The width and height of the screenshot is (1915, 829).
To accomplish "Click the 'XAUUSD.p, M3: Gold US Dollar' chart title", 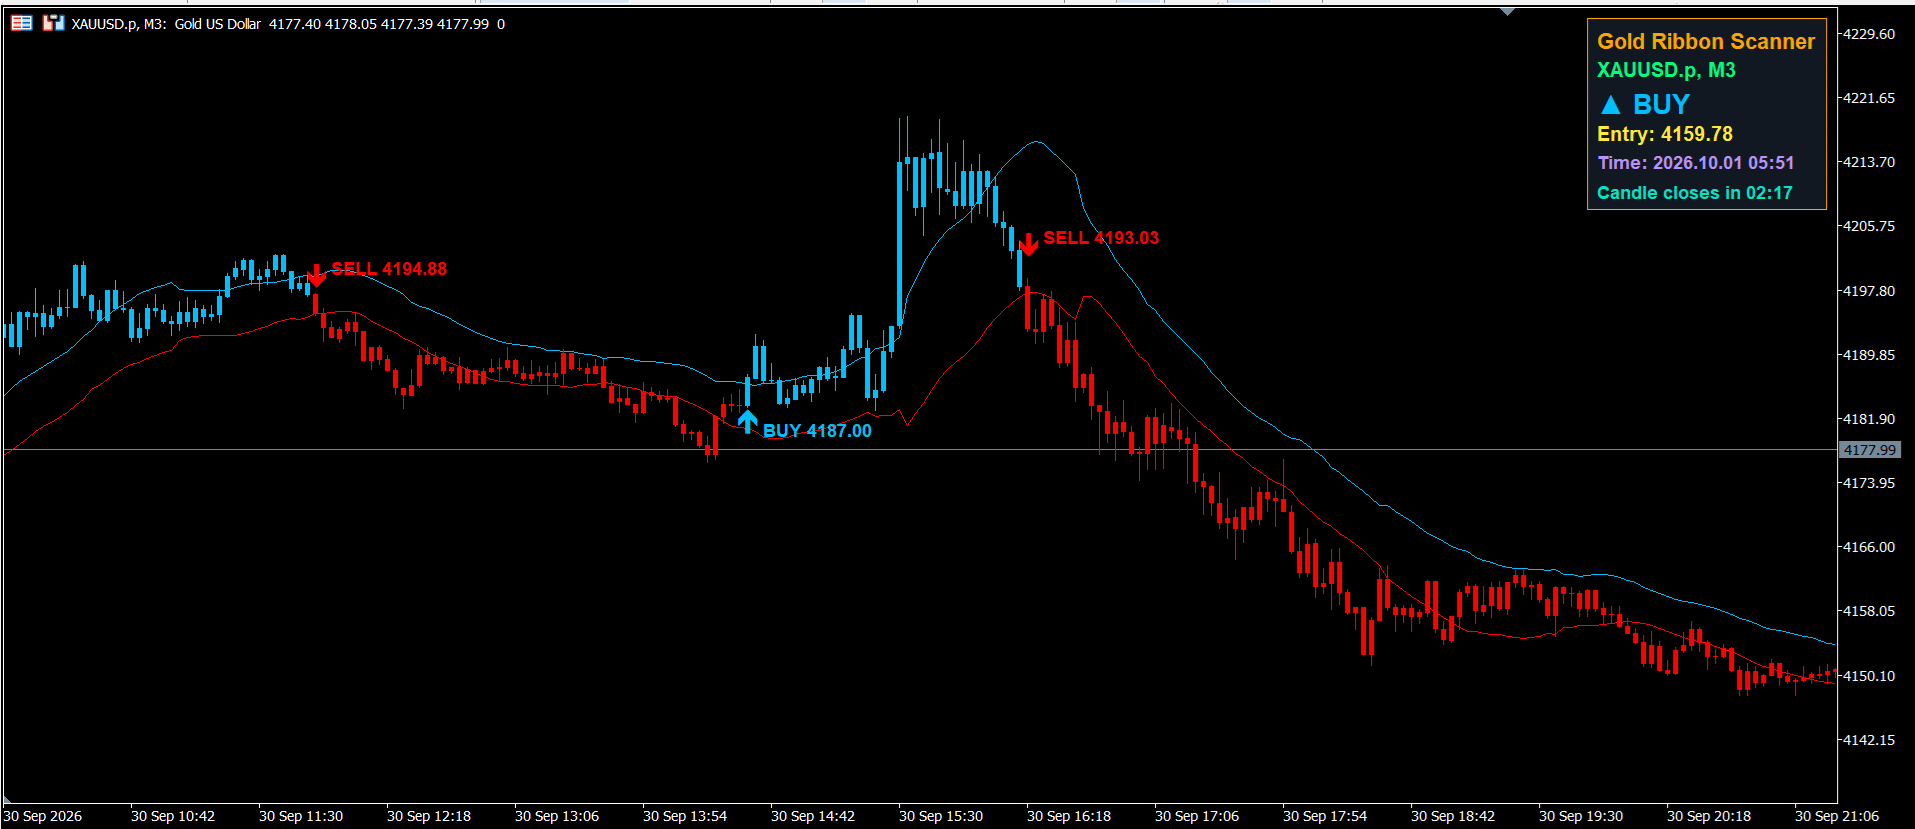I will pos(166,24).
